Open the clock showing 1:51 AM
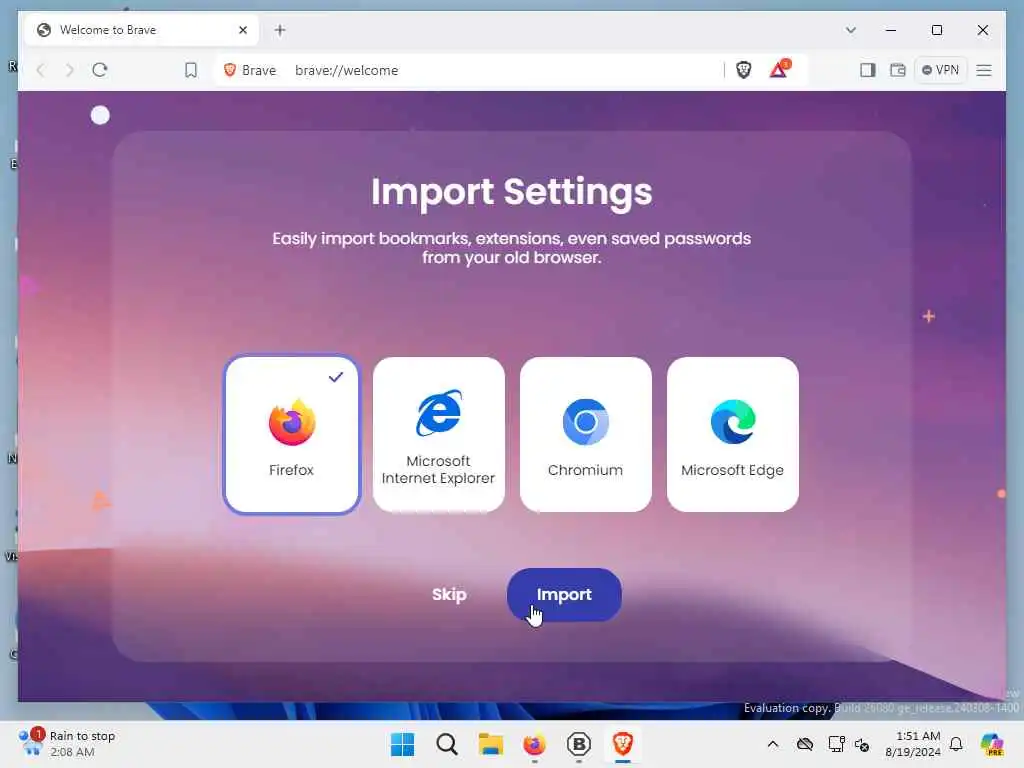The width and height of the screenshot is (1024, 768). (x=913, y=744)
